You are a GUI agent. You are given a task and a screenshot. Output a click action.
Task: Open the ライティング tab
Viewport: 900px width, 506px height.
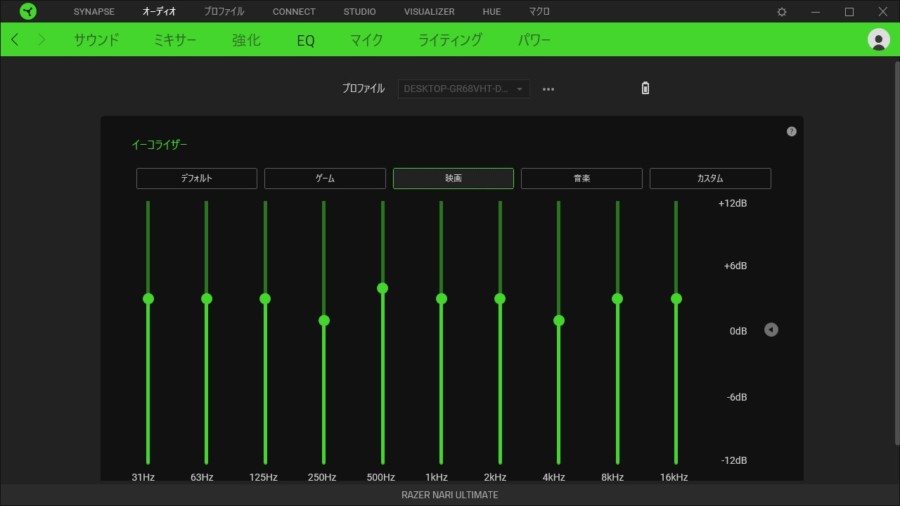click(x=450, y=40)
